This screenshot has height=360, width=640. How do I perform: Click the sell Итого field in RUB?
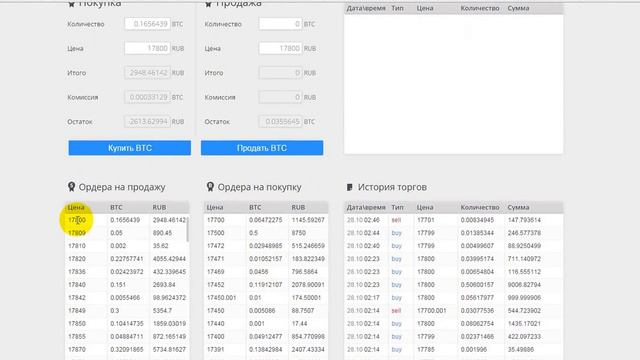280,73
